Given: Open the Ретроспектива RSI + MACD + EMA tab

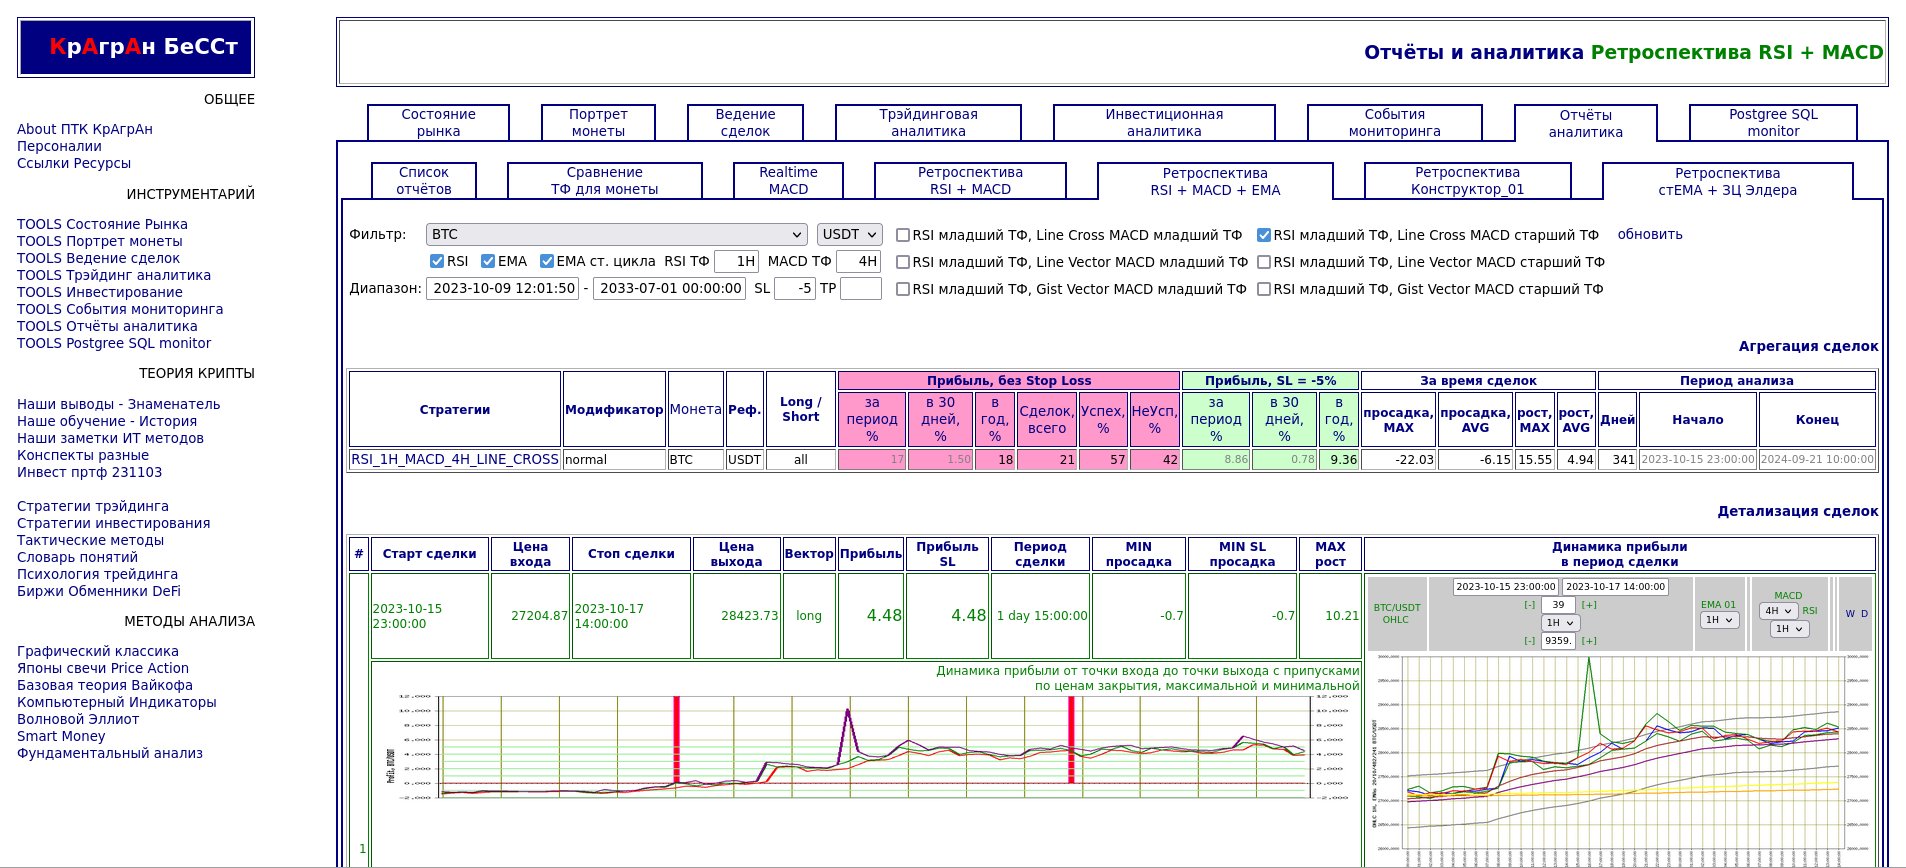Looking at the screenshot, I should click(1214, 181).
